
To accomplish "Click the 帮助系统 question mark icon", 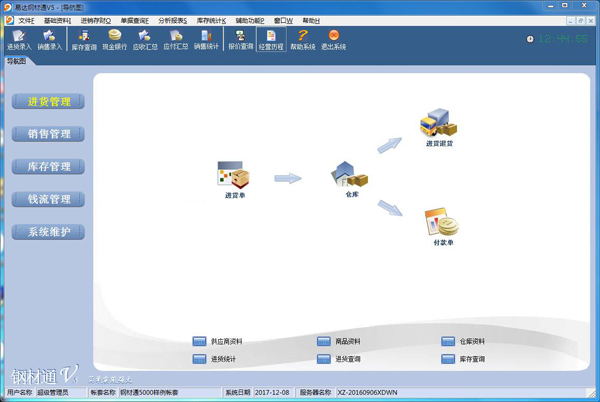I will pyautogui.click(x=302, y=39).
